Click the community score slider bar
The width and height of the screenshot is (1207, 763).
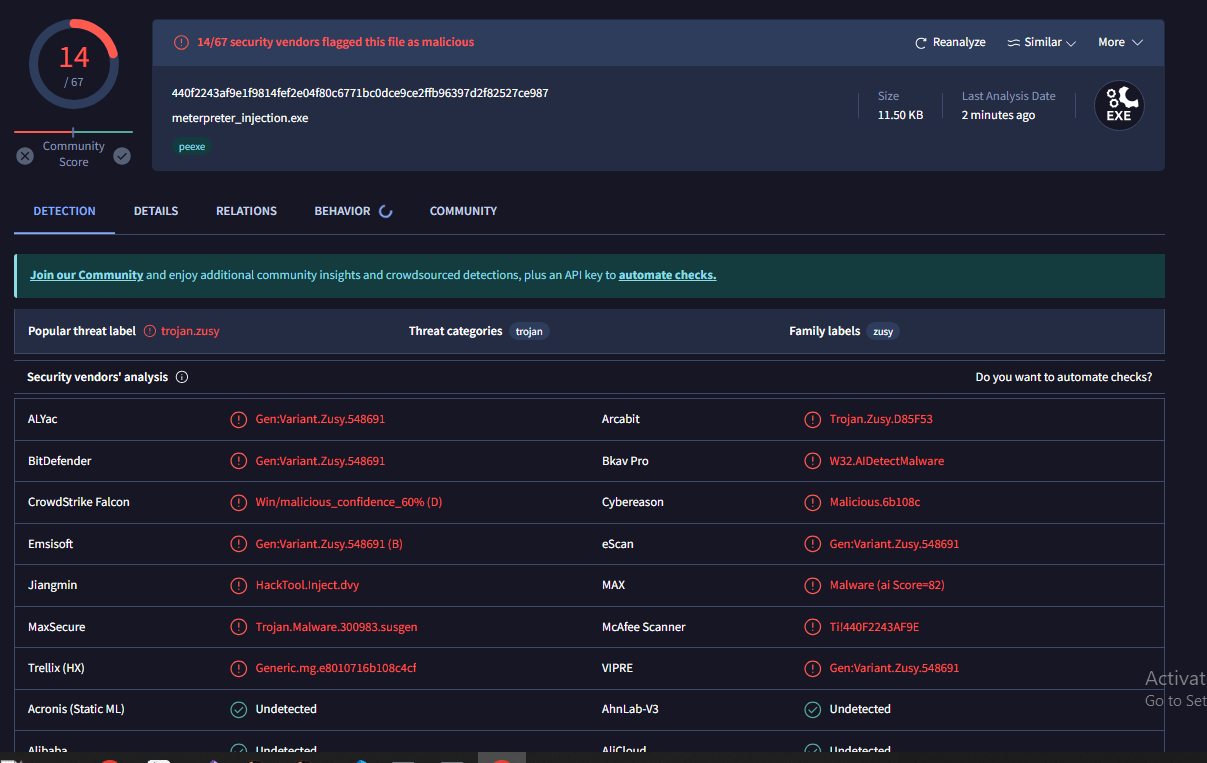[x=73, y=132]
